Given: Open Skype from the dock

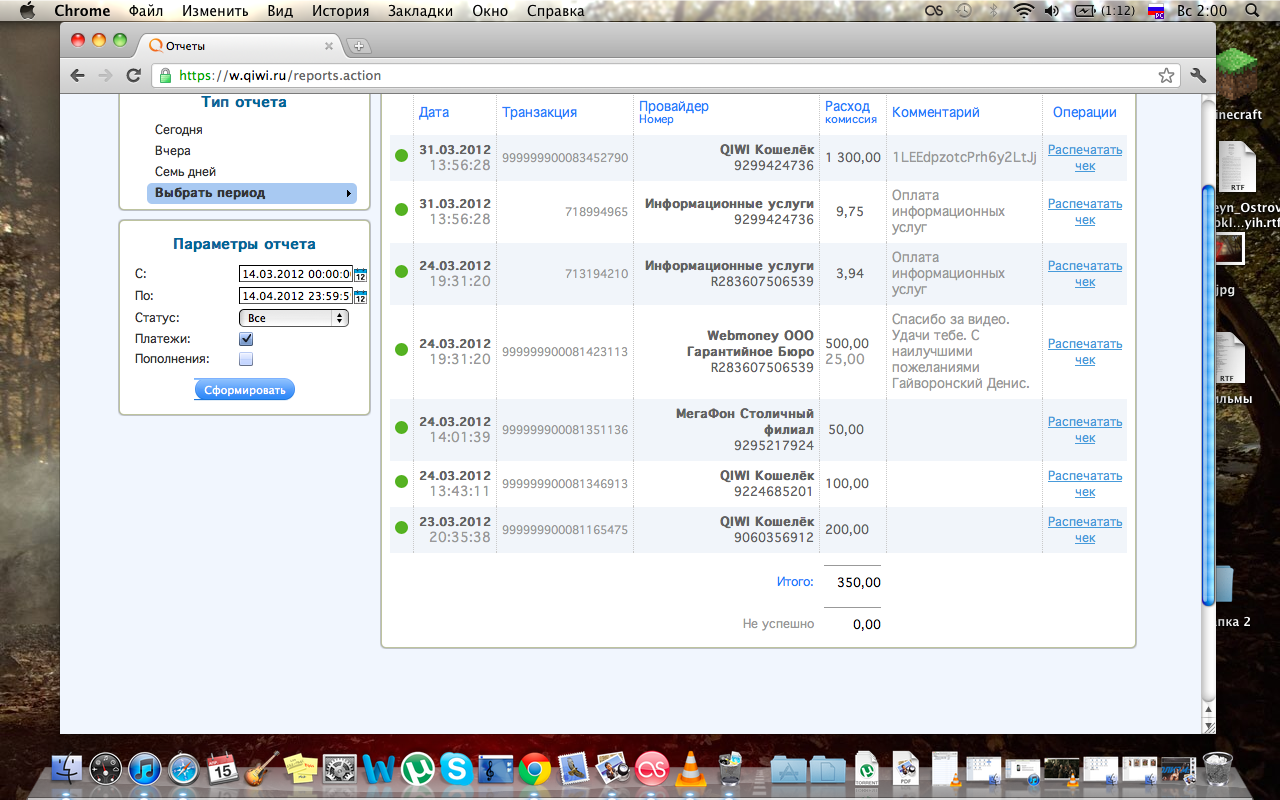Looking at the screenshot, I should 457,768.
